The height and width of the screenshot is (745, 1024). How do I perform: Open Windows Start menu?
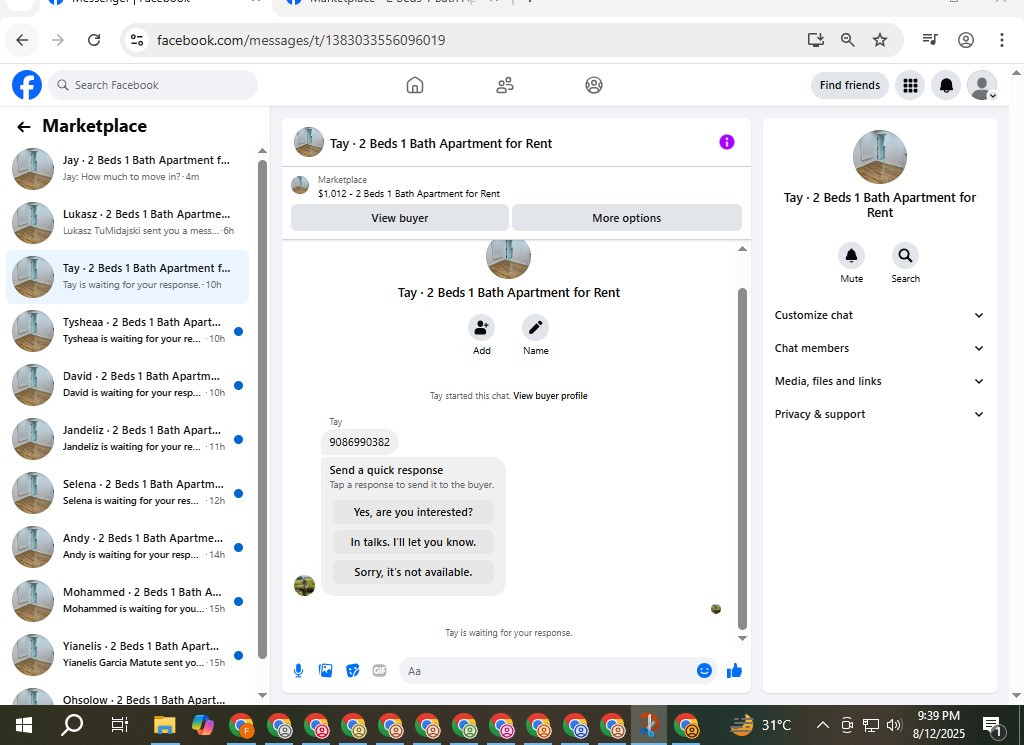tap(24, 725)
